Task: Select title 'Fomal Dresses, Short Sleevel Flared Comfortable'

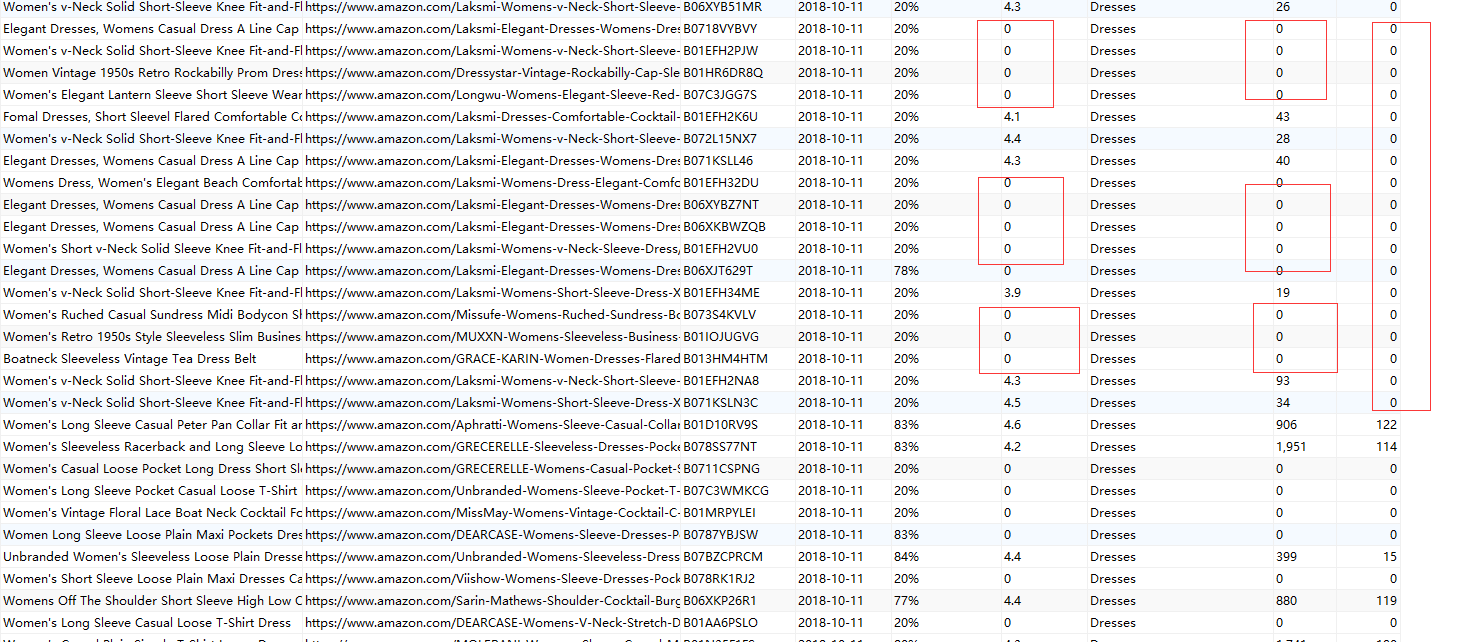Action: [152, 116]
